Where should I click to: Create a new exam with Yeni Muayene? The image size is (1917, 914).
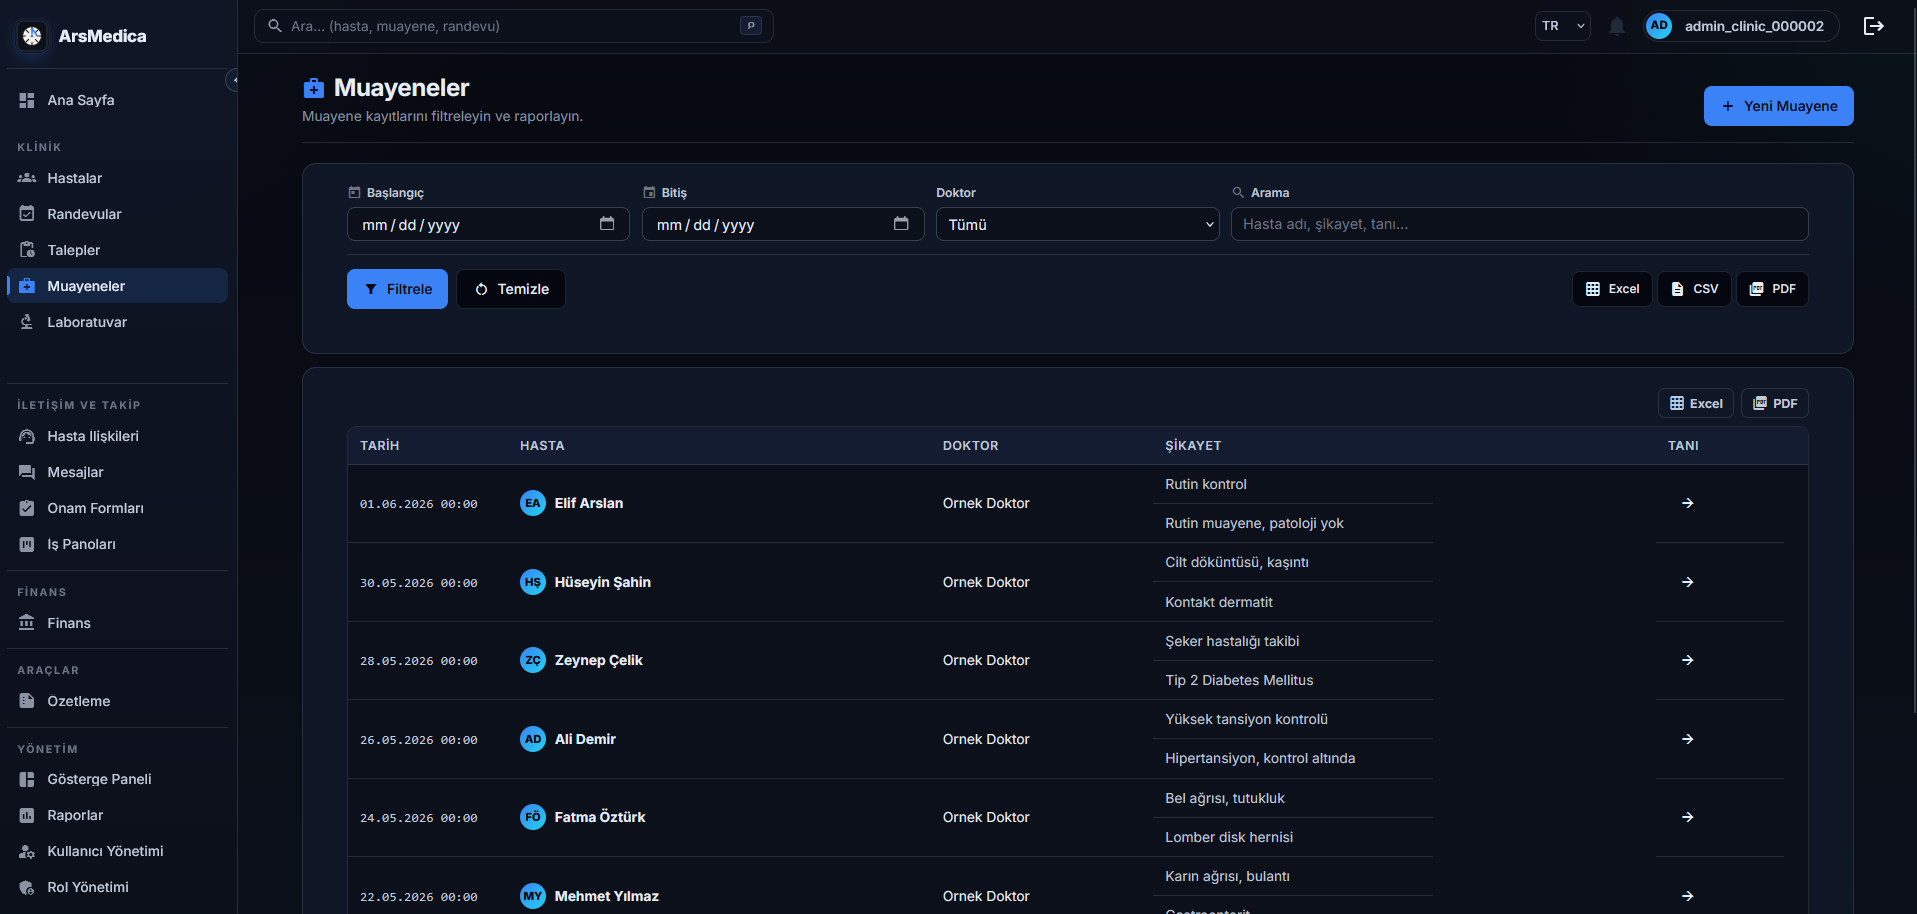click(1778, 106)
